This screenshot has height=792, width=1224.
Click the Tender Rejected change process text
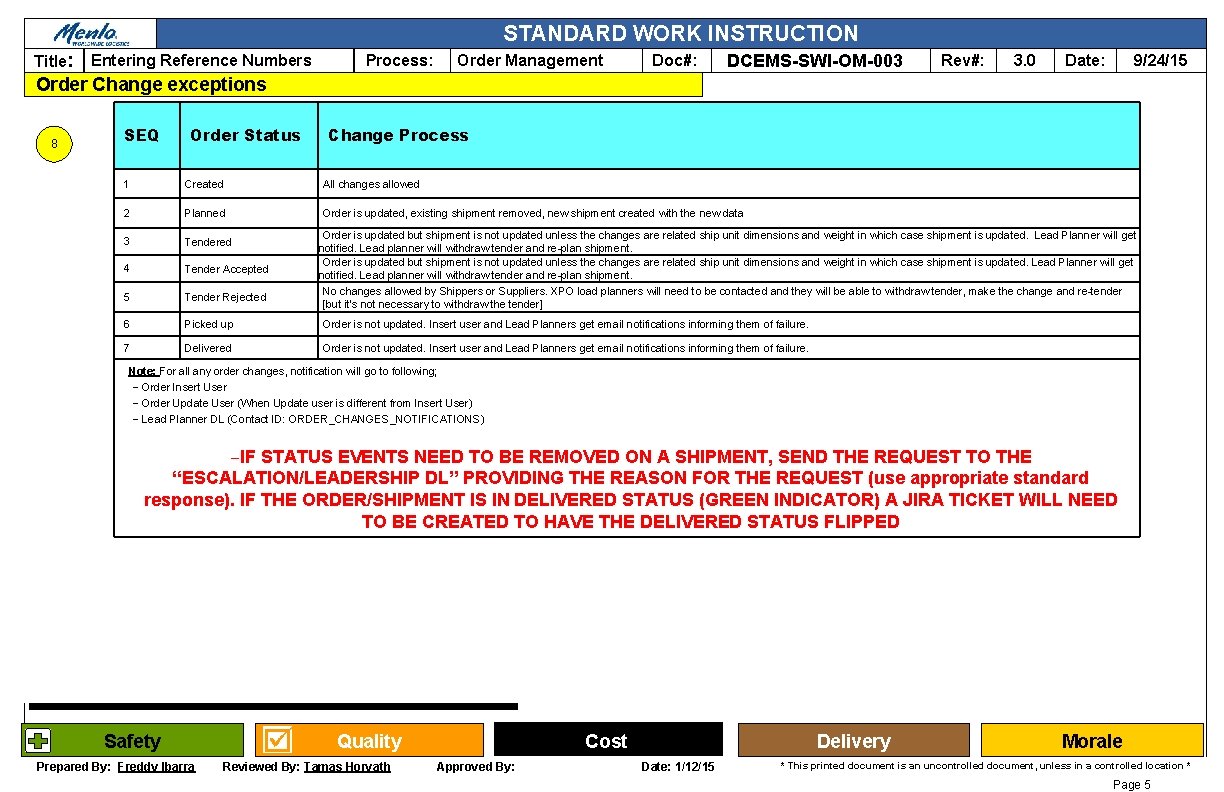coord(722,297)
